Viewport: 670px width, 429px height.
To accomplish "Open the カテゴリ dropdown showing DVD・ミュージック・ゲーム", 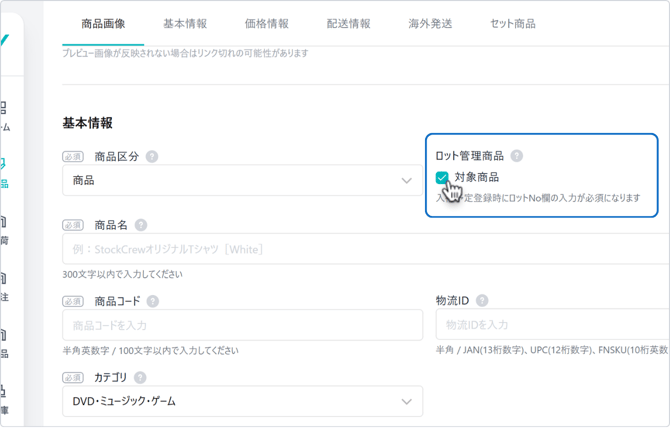I will (x=242, y=402).
